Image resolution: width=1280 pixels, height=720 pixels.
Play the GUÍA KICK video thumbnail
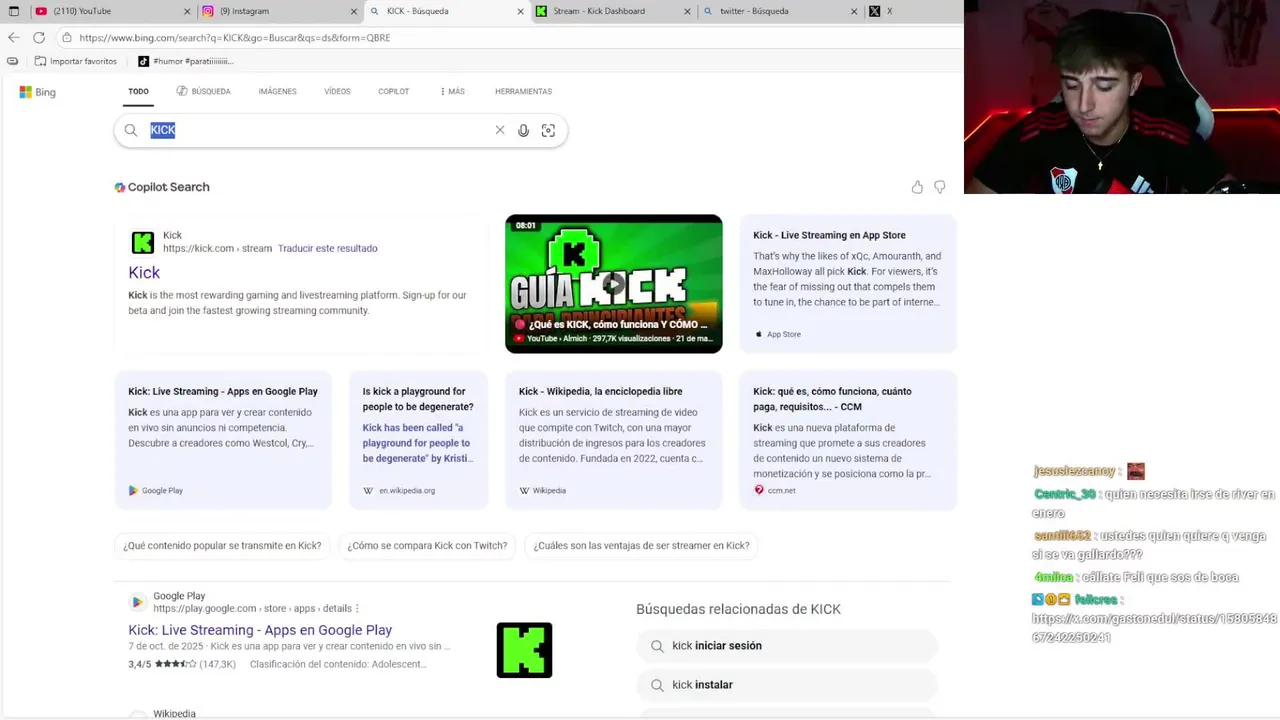coord(613,284)
